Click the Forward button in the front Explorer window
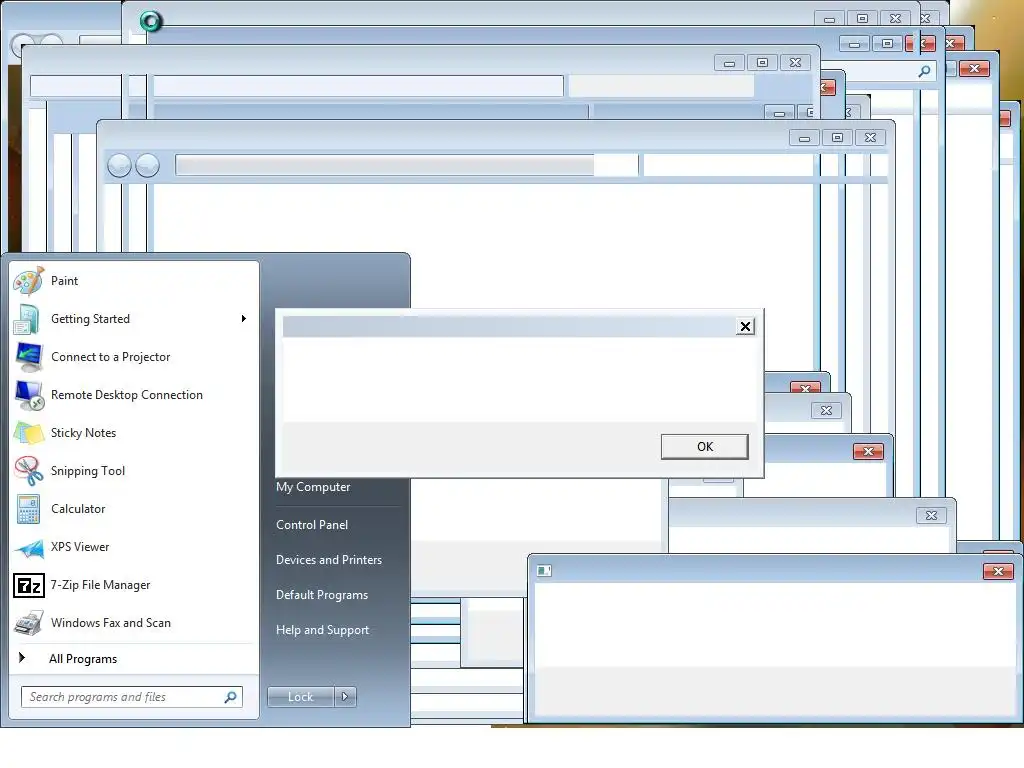Screen dimensions: 1024x768 pyautogui.click(x=147, y=166)
